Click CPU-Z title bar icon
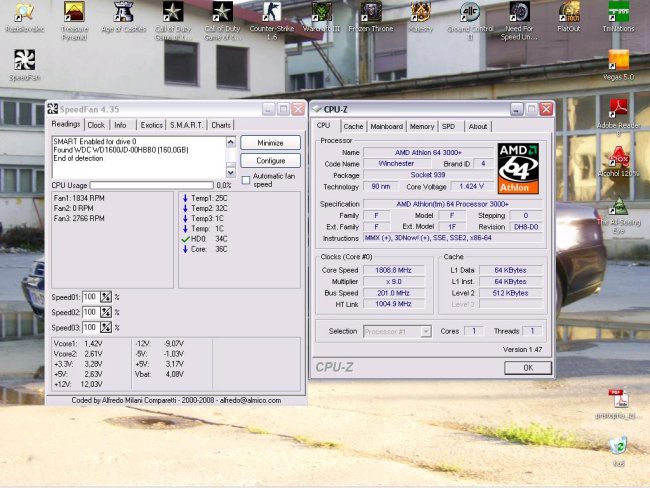The width and height of the screenshot is (650, 488). [317, 109]
